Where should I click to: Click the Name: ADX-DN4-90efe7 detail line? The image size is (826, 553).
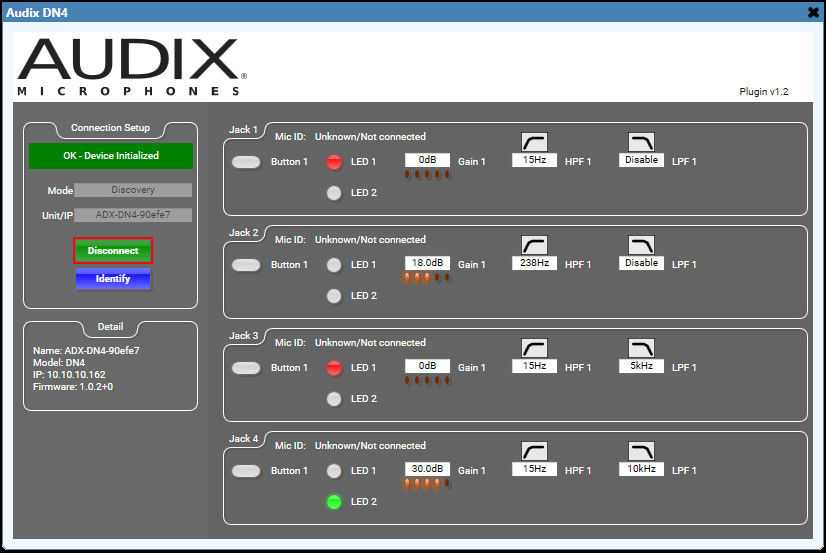pos(86,350)
